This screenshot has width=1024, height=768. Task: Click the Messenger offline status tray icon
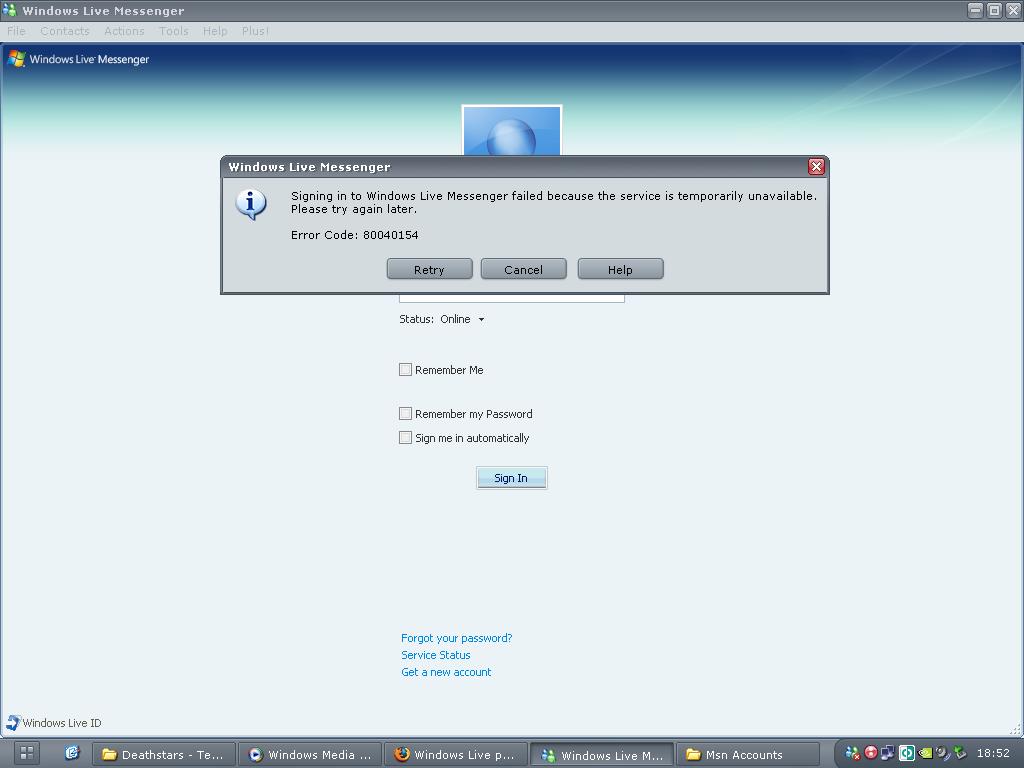pyautogui.click(x=852, y=753)
